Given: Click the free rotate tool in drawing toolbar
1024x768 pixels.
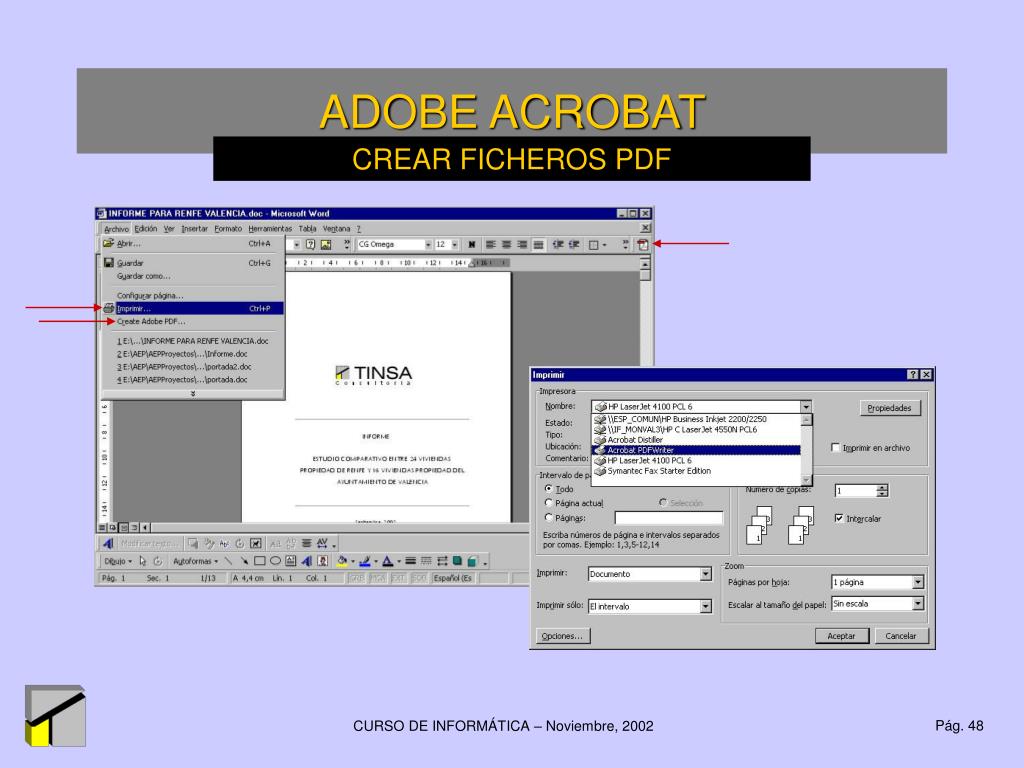Looking at the screenshot, I should 157,561.
